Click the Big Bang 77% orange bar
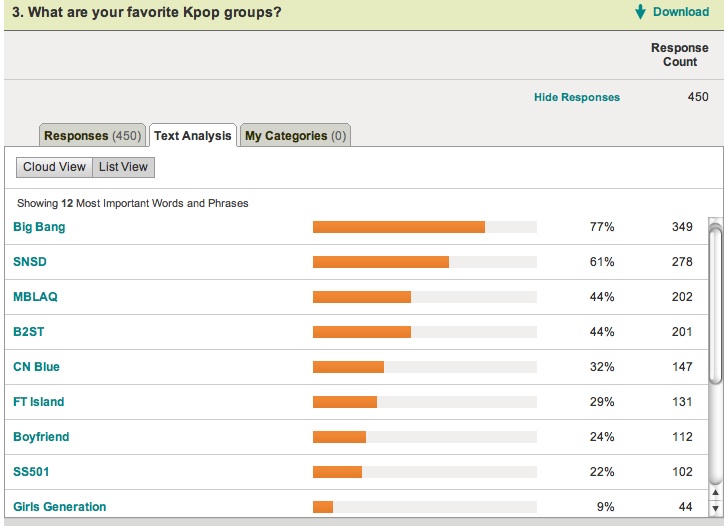 pyautogui.click(x=398, y=227)
